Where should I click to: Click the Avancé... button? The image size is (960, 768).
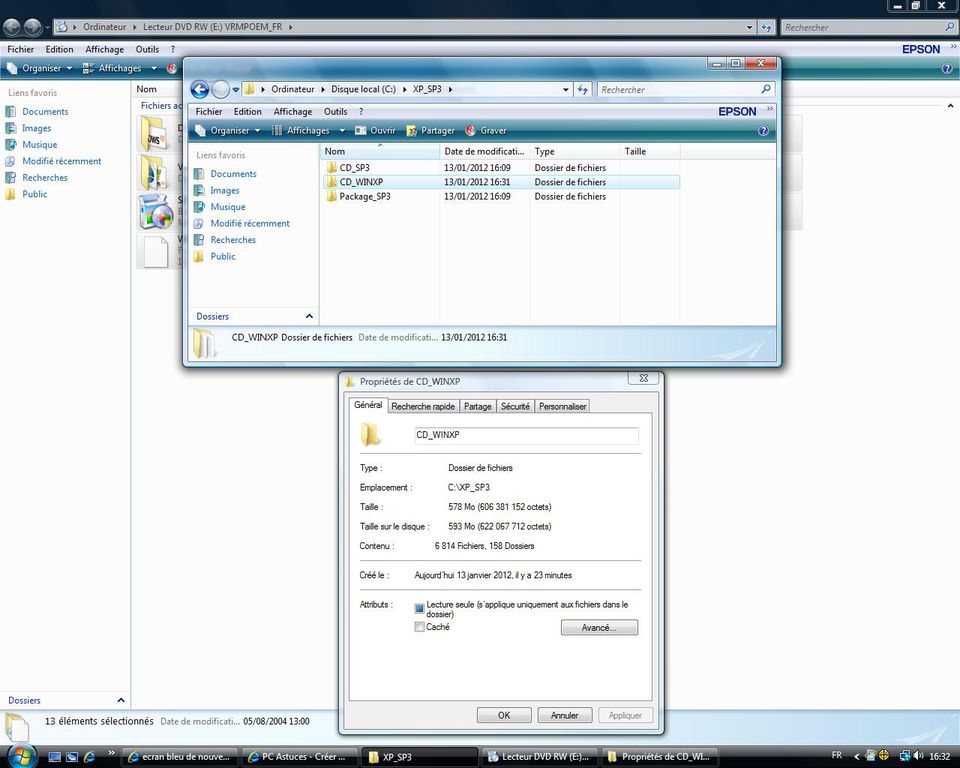[599, 628]
